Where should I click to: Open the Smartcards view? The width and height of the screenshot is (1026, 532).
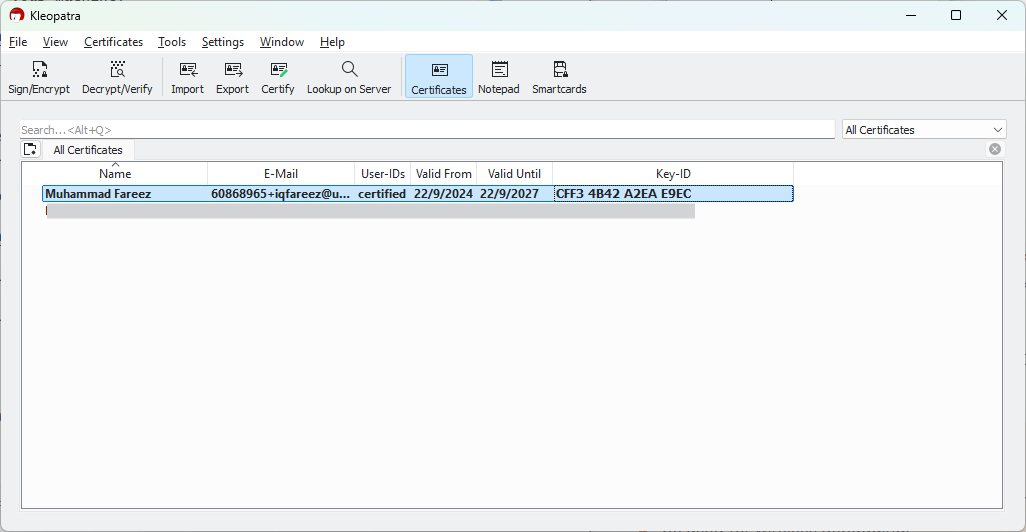click(559, 77)
